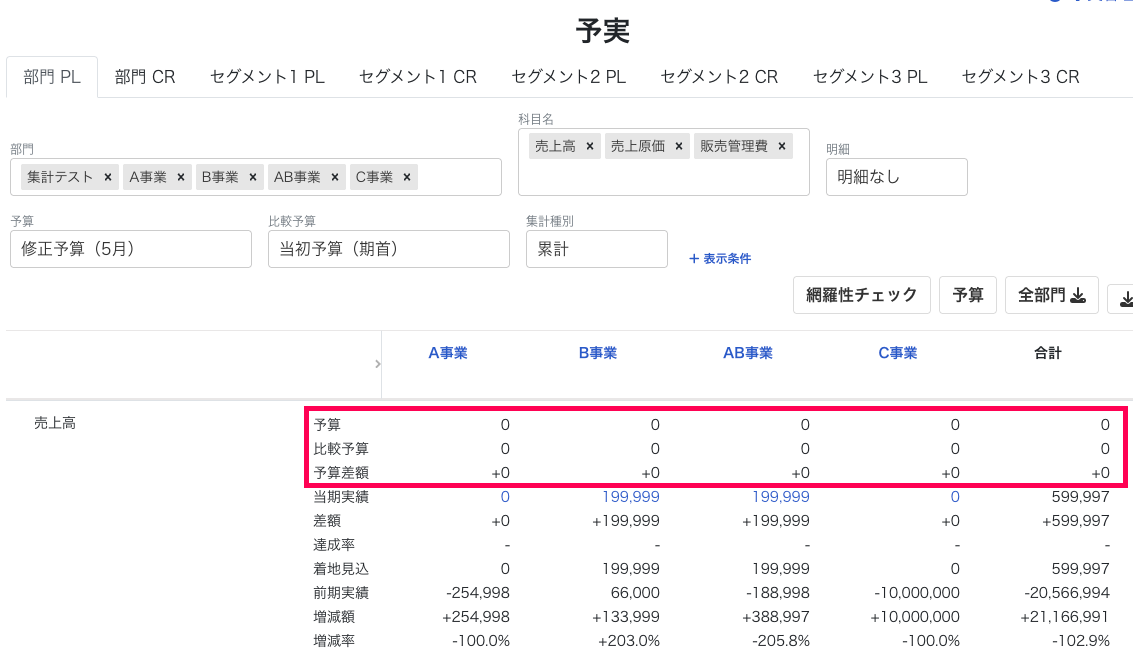
Task: Click the 予算 button
Action: point(968,295)
